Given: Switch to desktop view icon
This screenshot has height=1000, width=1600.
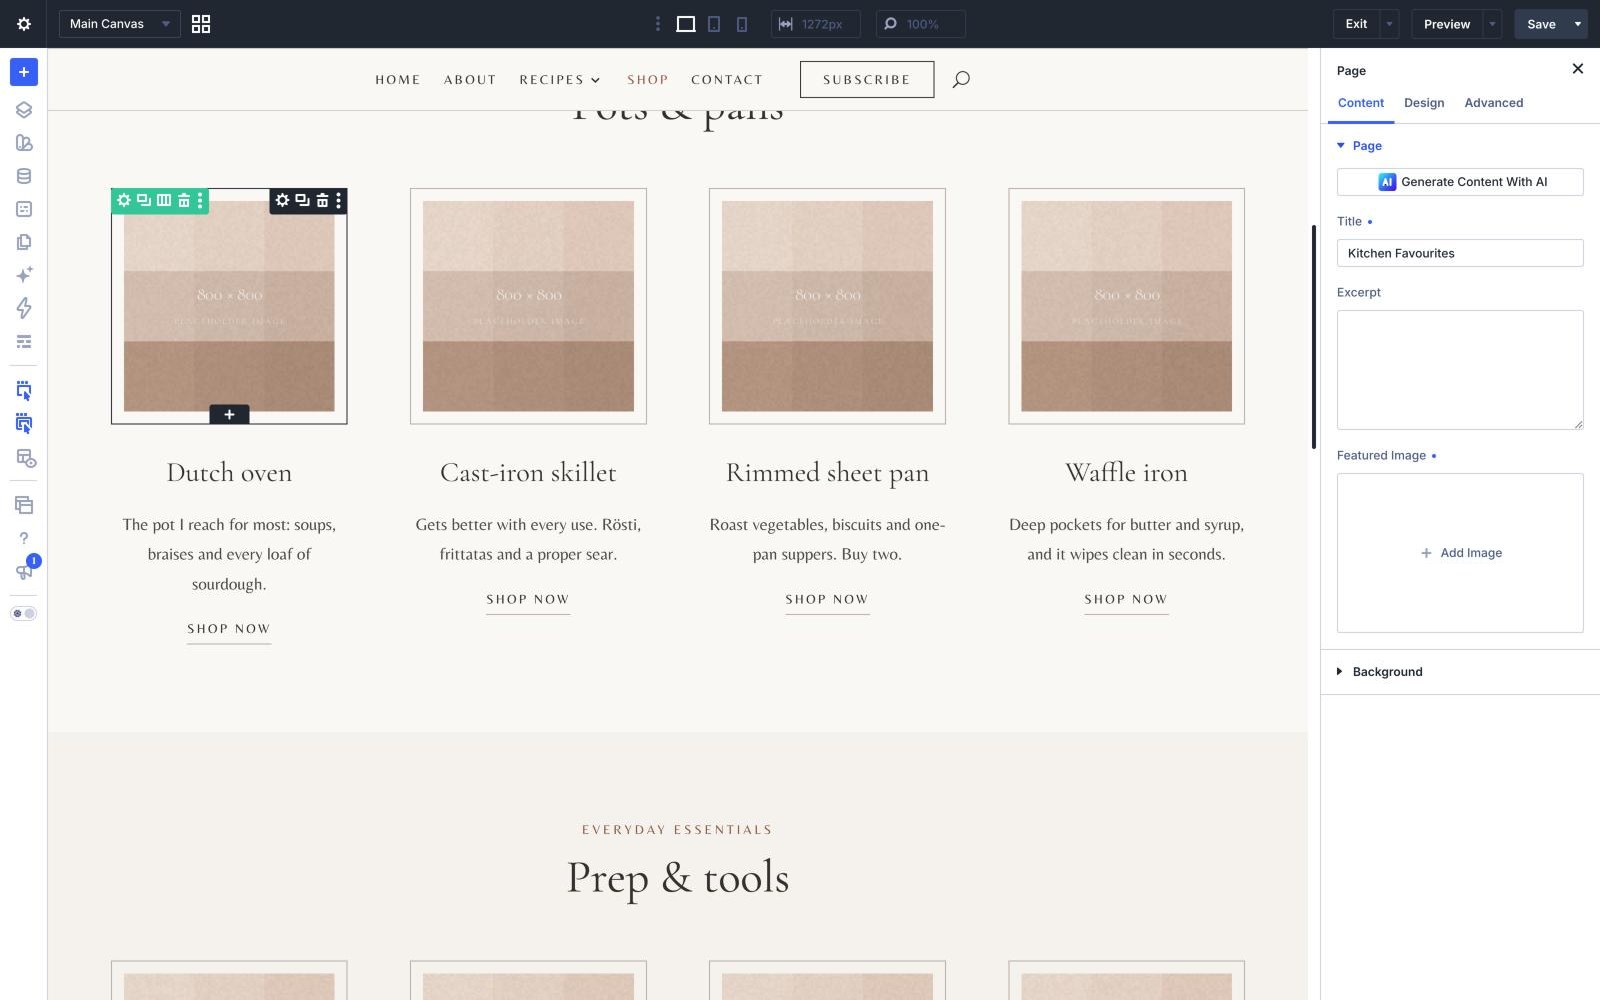Looking at the screenshot, I should pos(686,24).
